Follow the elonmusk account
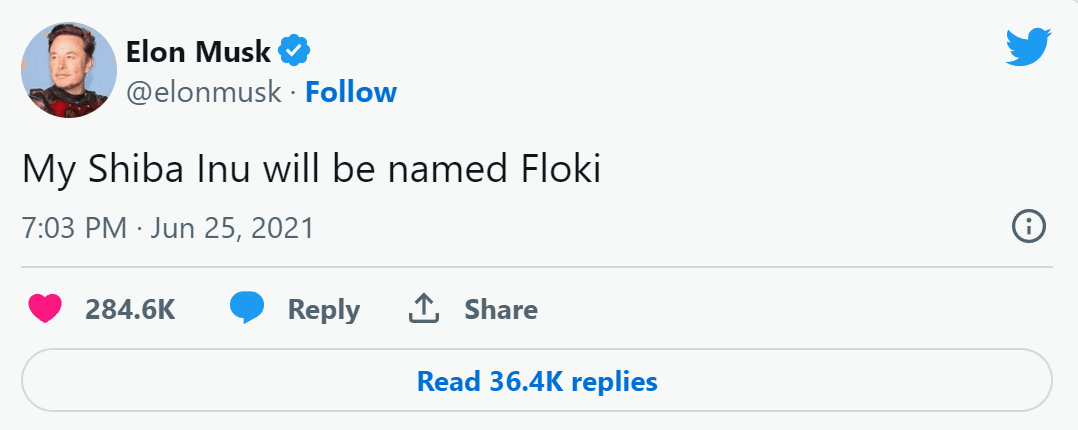 point(351,92)
